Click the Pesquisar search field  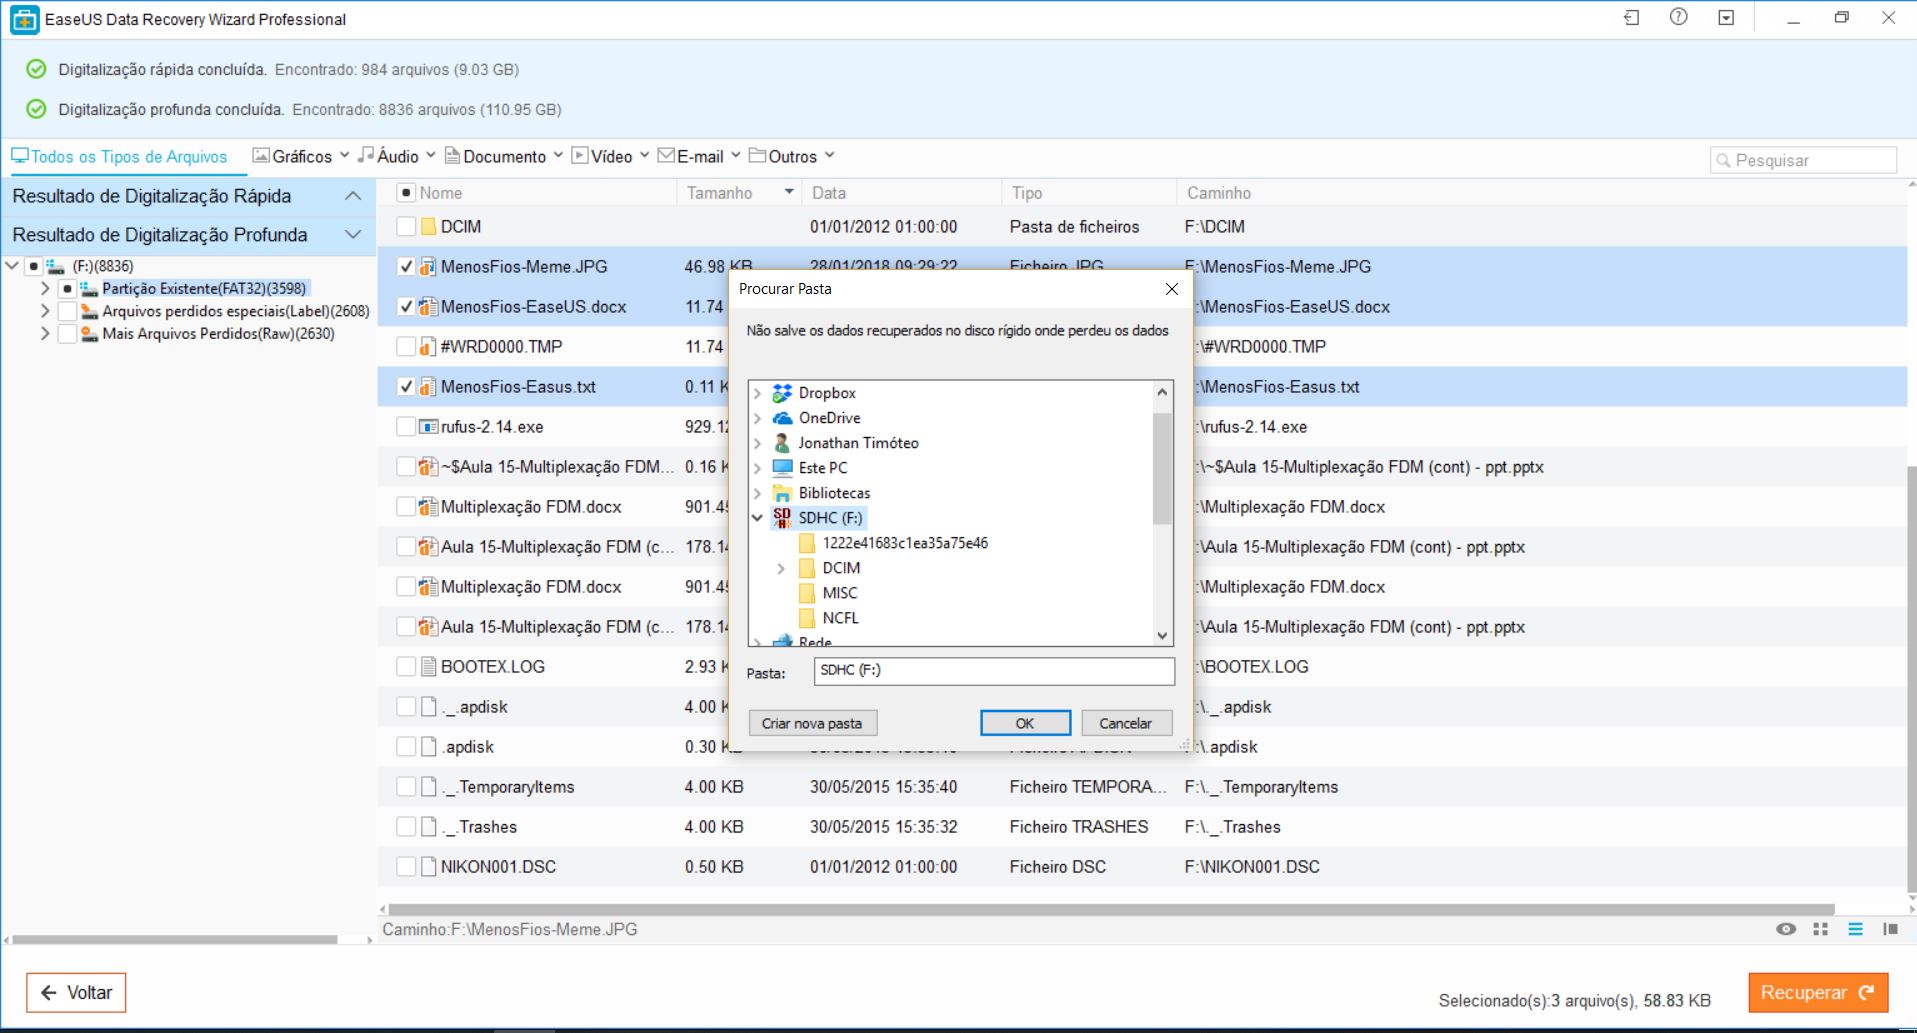1804,160
